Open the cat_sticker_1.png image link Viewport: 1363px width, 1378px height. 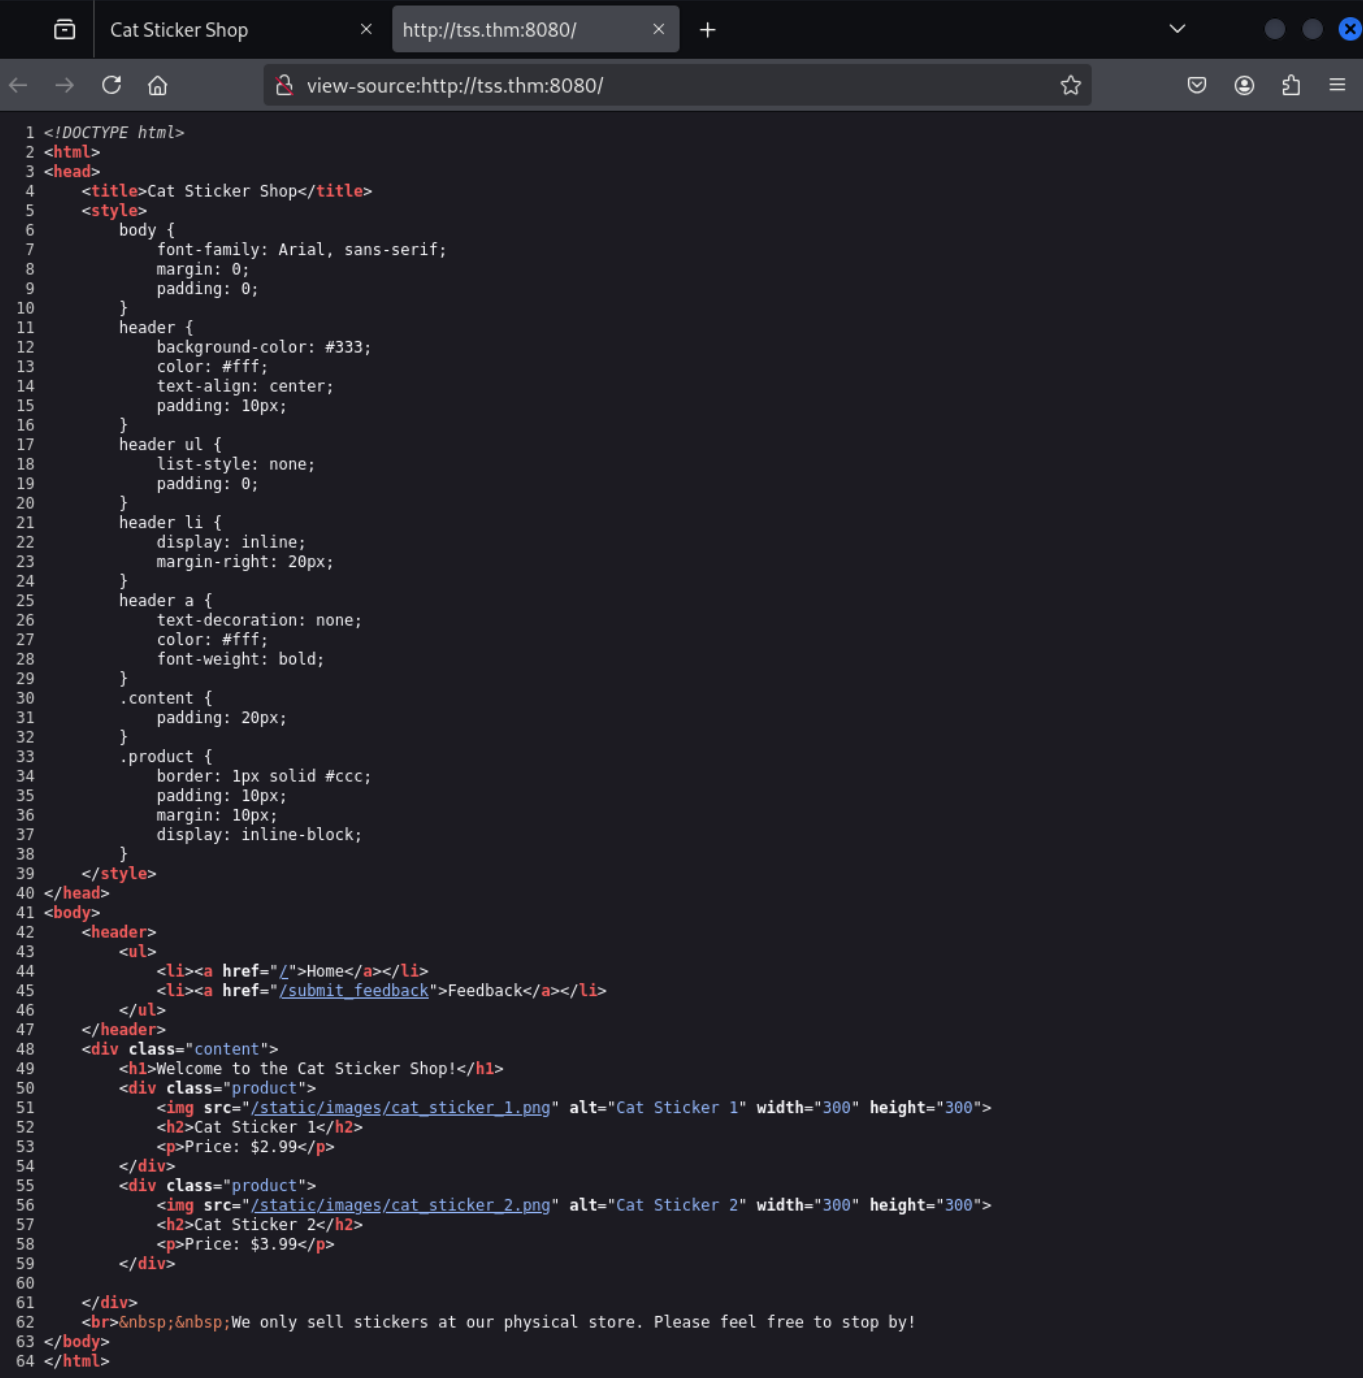pyautogui.click(x=401, y=1108)
